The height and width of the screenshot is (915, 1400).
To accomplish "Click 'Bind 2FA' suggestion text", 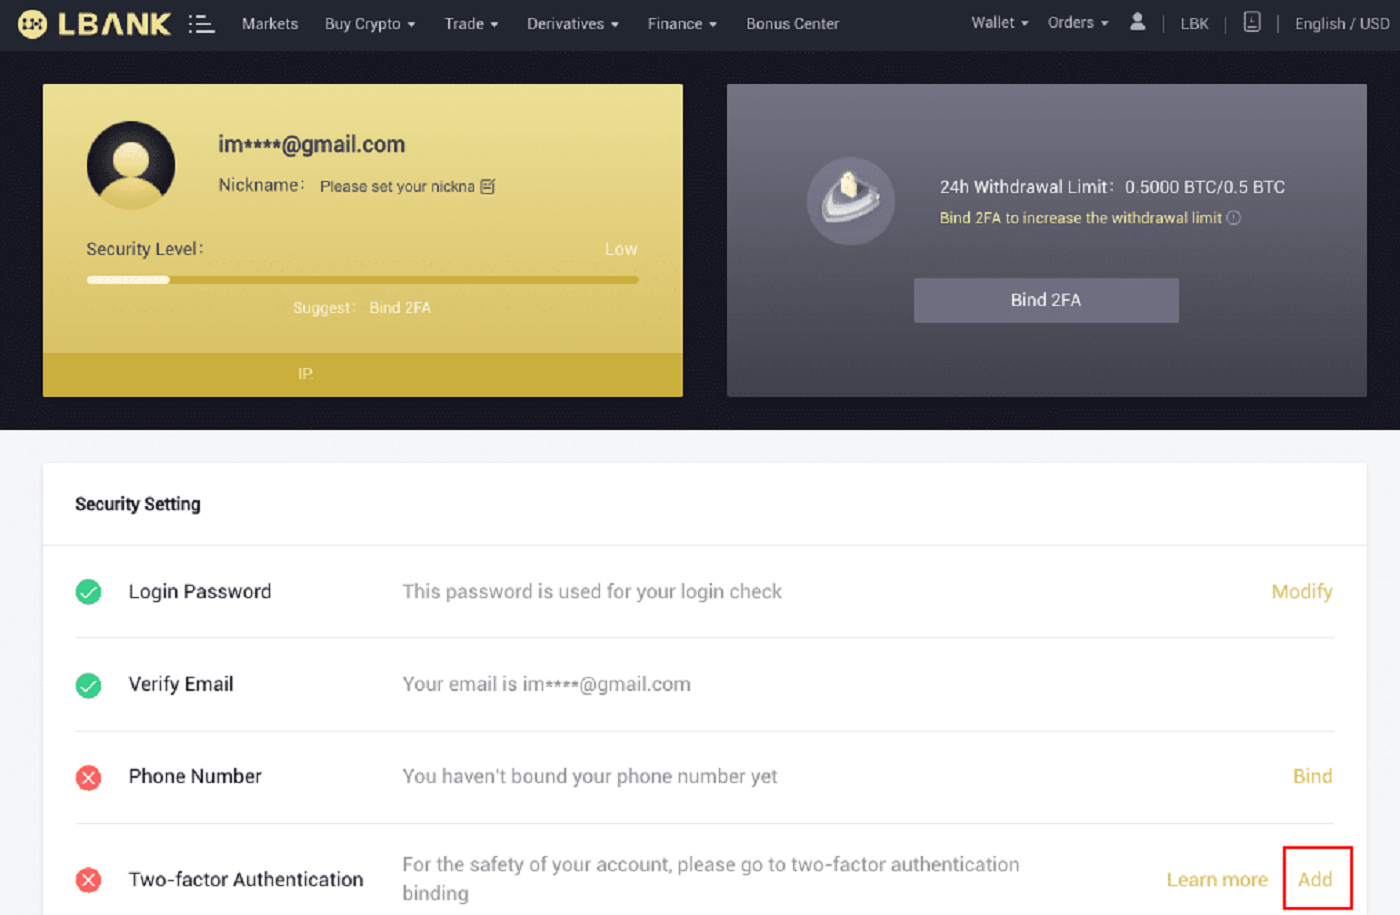I will [x=400, y=308].
